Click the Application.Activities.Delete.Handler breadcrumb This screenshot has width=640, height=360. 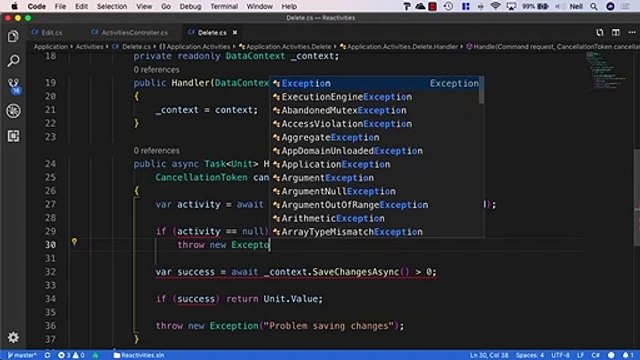point(399,47)
